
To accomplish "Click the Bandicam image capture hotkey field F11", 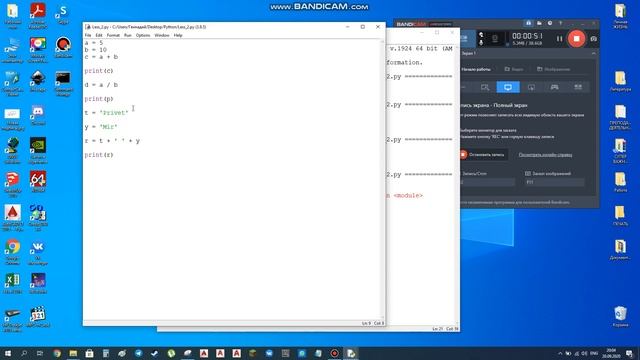I will (554, 182).
